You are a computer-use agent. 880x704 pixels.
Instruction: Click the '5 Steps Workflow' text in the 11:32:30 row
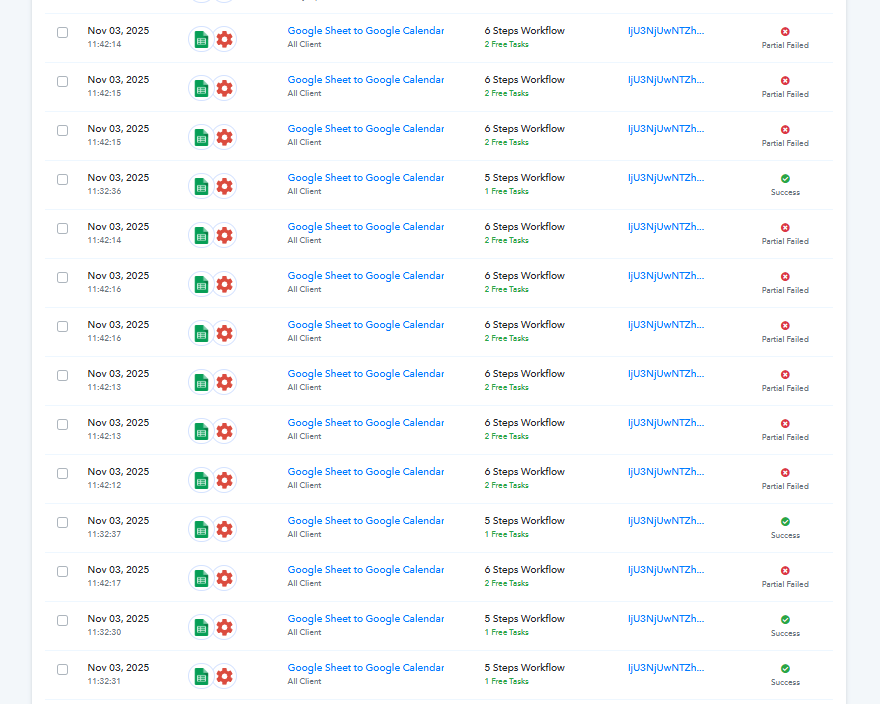click(x=525, y=619)
